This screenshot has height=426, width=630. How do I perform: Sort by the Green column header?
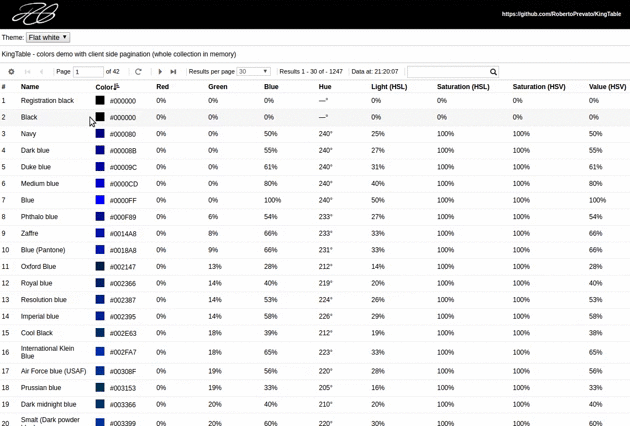coord(218,86)
